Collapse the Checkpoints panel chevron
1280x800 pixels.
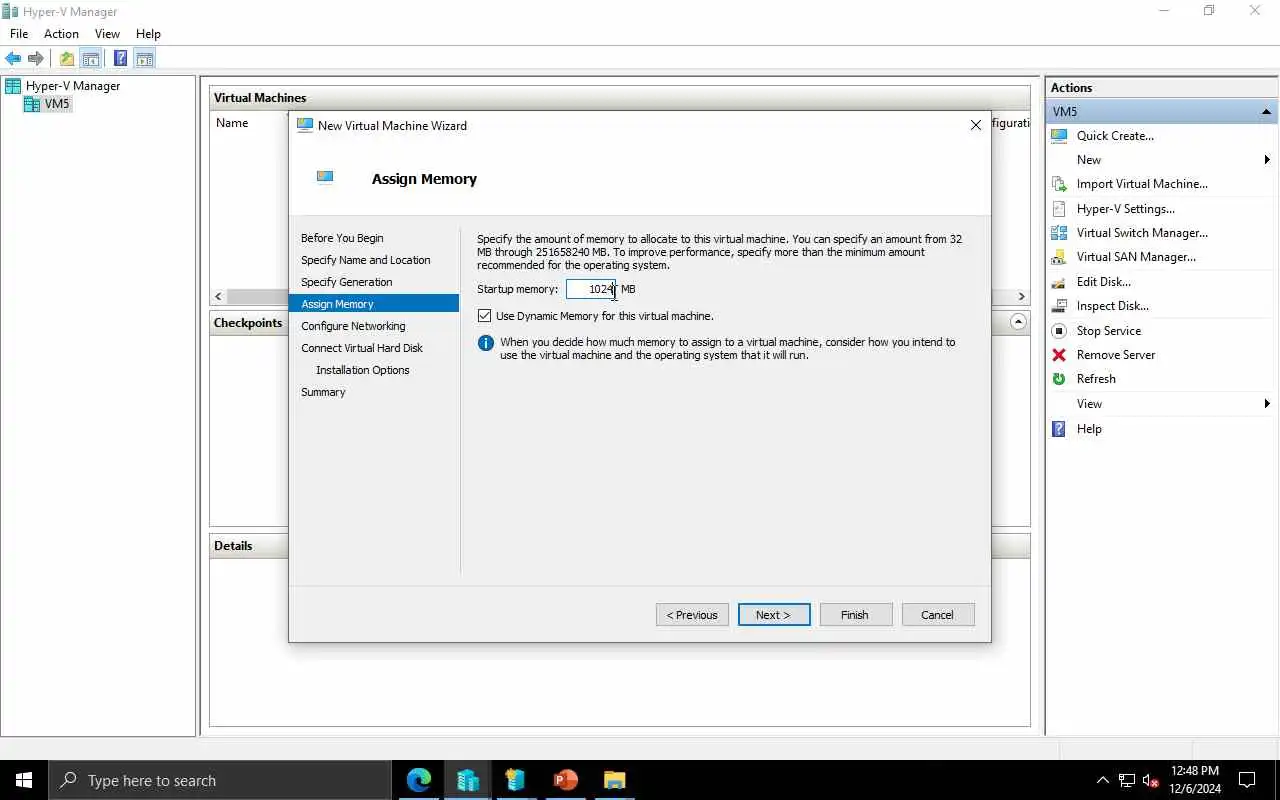1018,322
